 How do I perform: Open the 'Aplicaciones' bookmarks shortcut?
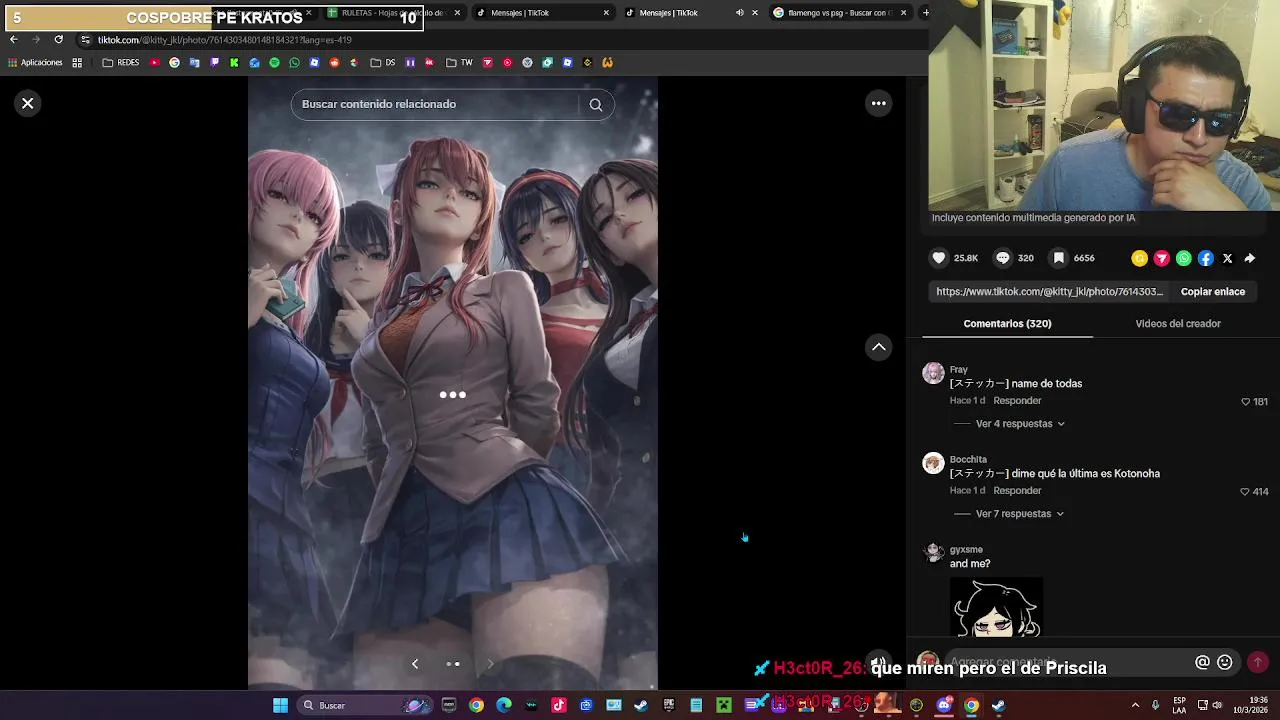[x=35, y=63]
